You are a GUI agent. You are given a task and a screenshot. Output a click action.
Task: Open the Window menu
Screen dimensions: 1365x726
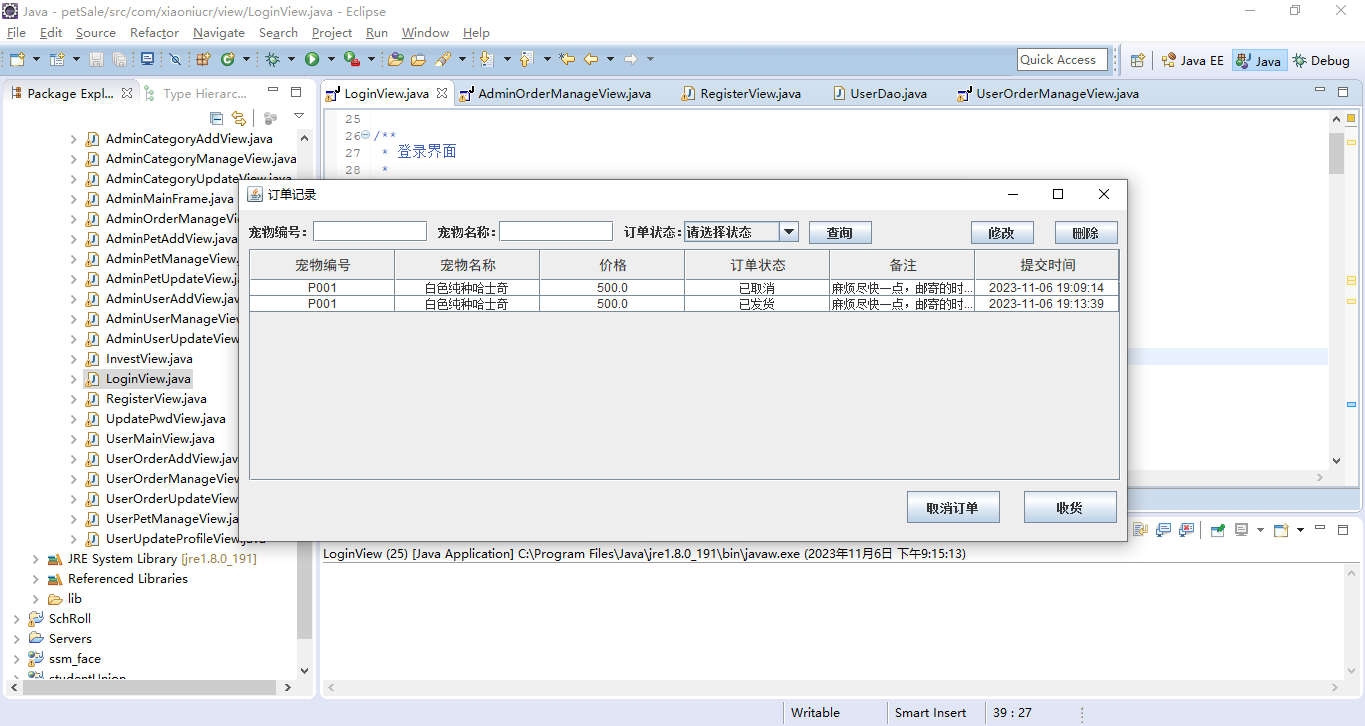(x=425, y=33)
